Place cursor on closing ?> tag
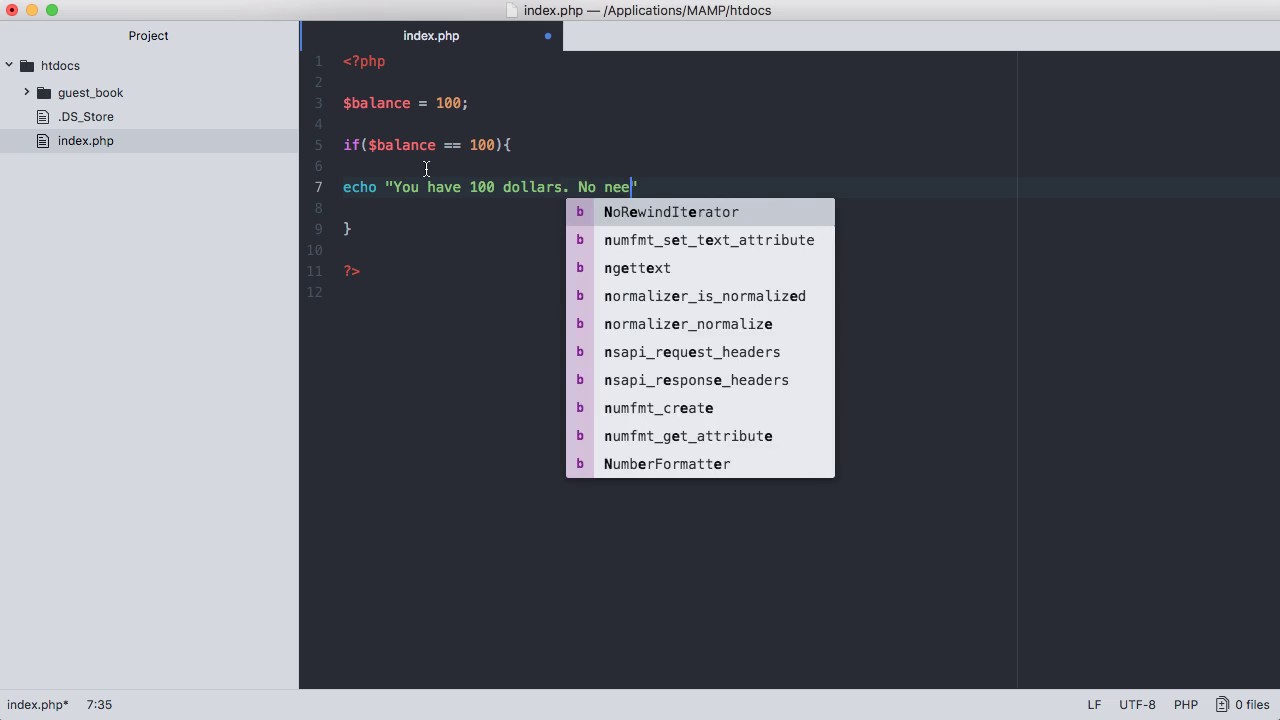The width and height of the screenshot is (1280, 720). pos(351,271)
